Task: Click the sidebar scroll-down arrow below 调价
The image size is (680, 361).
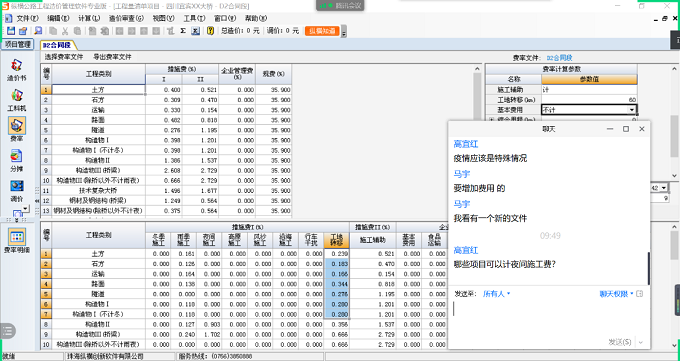Action: [26, 209]
